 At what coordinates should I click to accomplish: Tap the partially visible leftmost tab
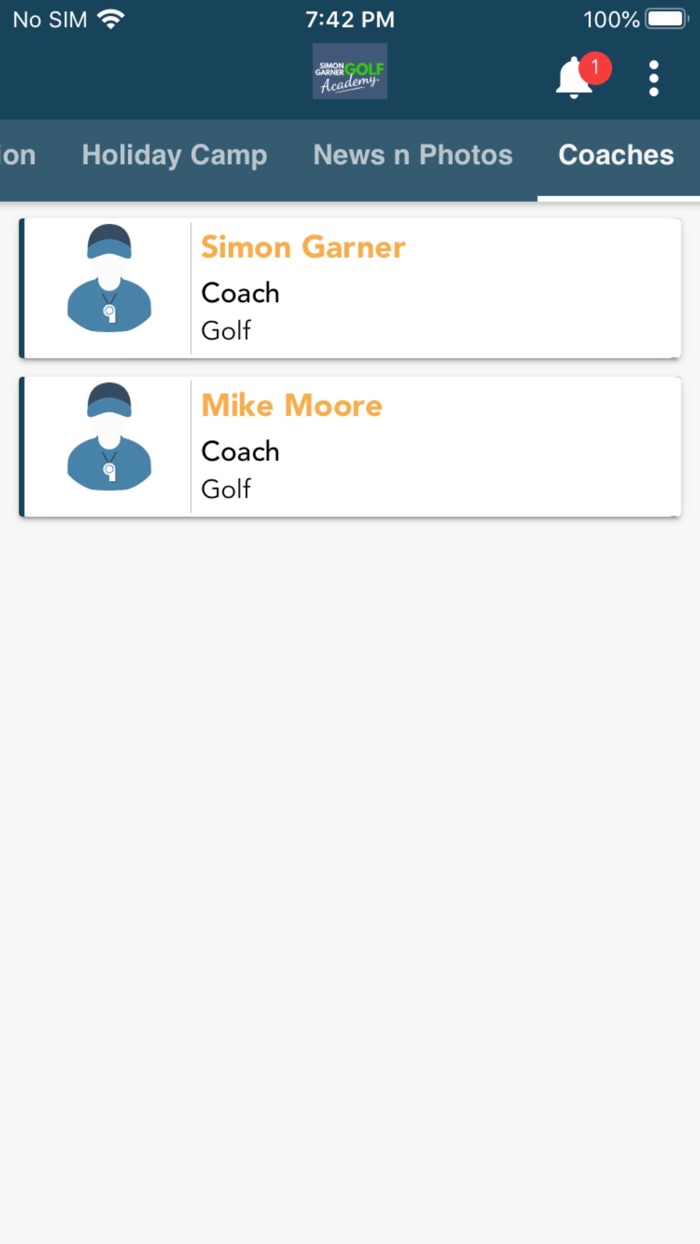[18, 155]
